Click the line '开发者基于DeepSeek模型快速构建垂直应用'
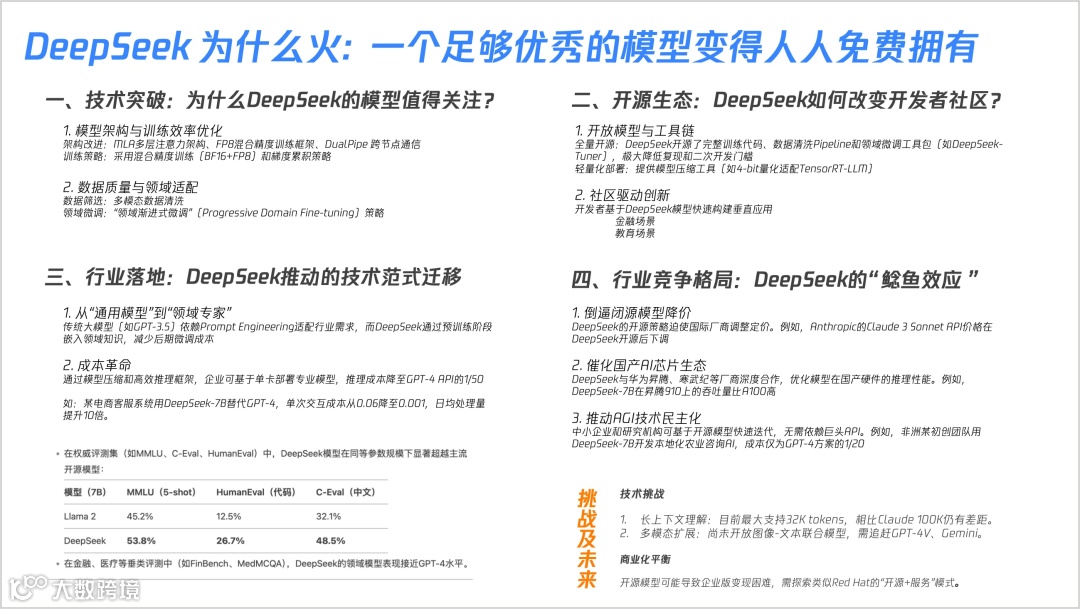Screen dimensions: 1080x609 (674, 209)
